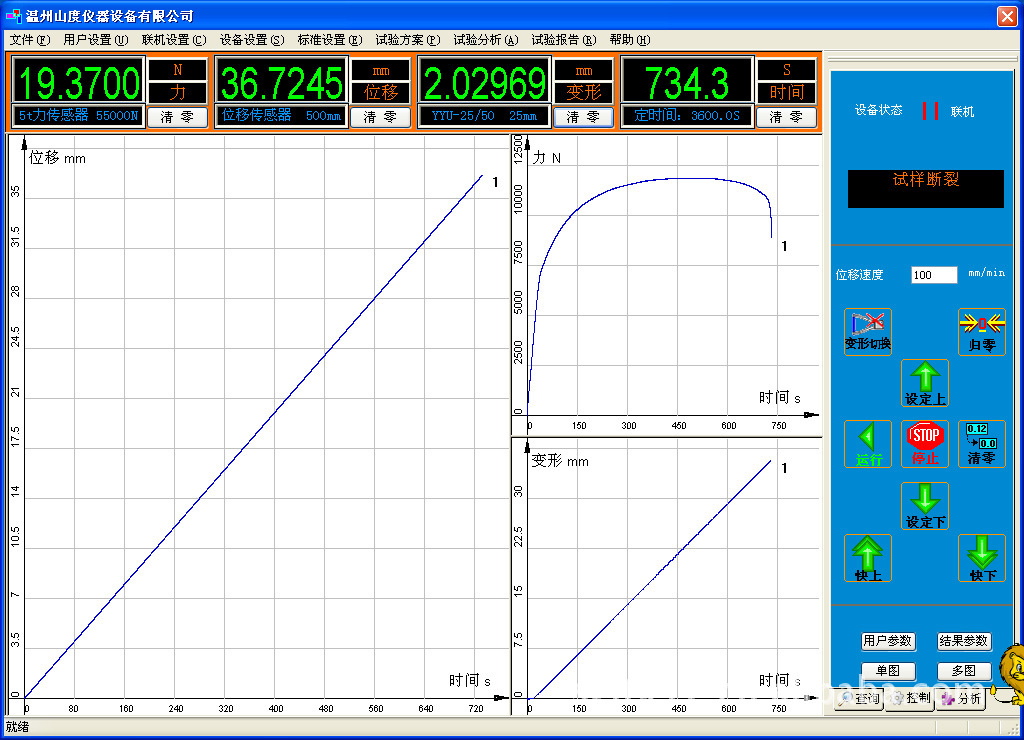This screenshot has height=740, width=1024.
Task: Click the 快下 fast-down double arrow
Action: (981, 557)
